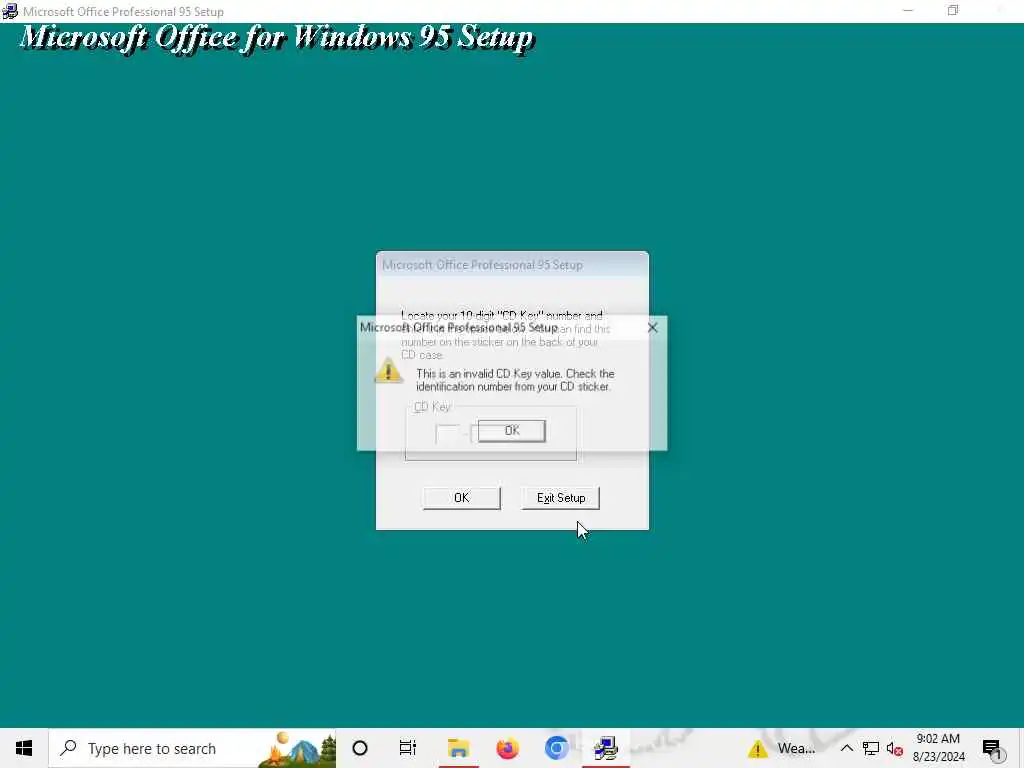Launch Firefox from taskbar
The height and width of the screenshot is (768, 1024).
pyautogui.click(x=507, y=748)
